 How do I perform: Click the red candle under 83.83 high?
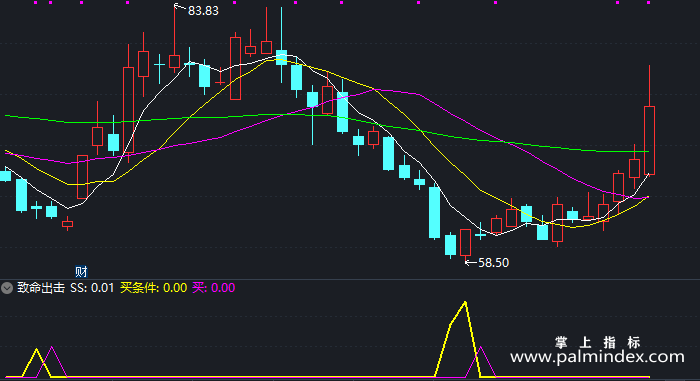pos(175,61)
